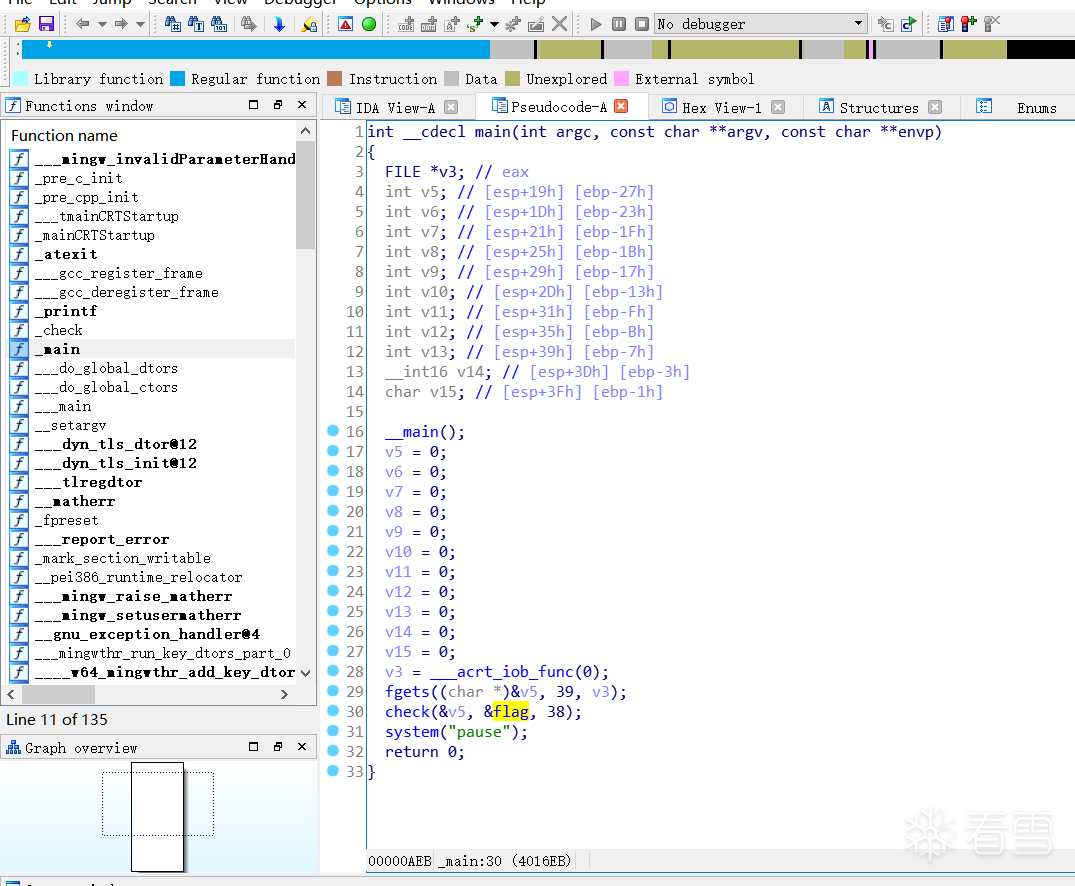Click the Regular function color swatch

178,79
